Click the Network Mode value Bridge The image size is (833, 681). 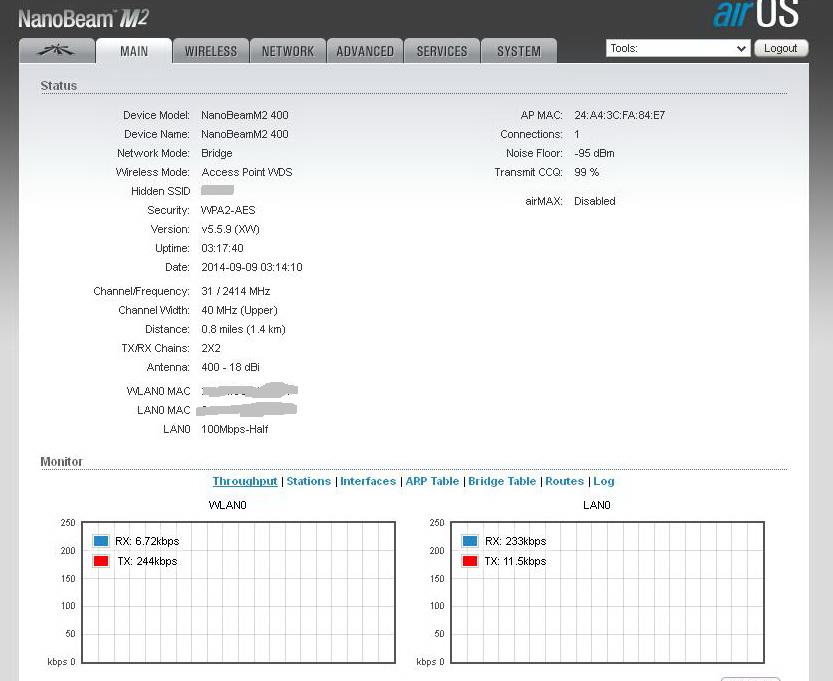217,154
